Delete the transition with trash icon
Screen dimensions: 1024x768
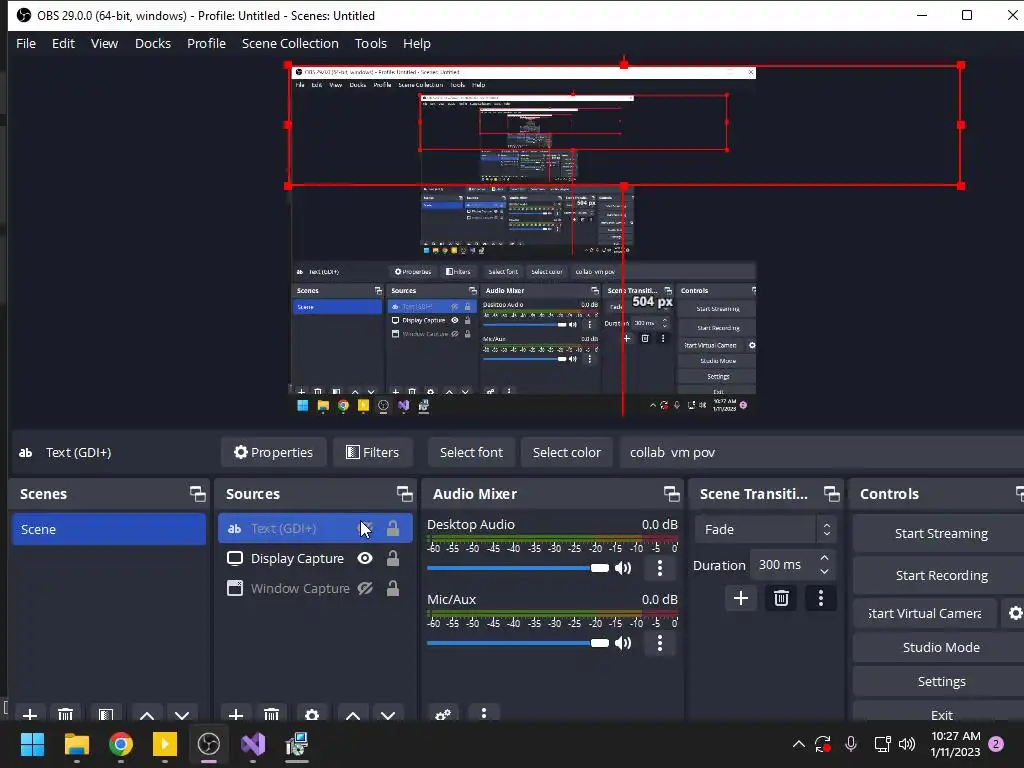coord(781,598)
